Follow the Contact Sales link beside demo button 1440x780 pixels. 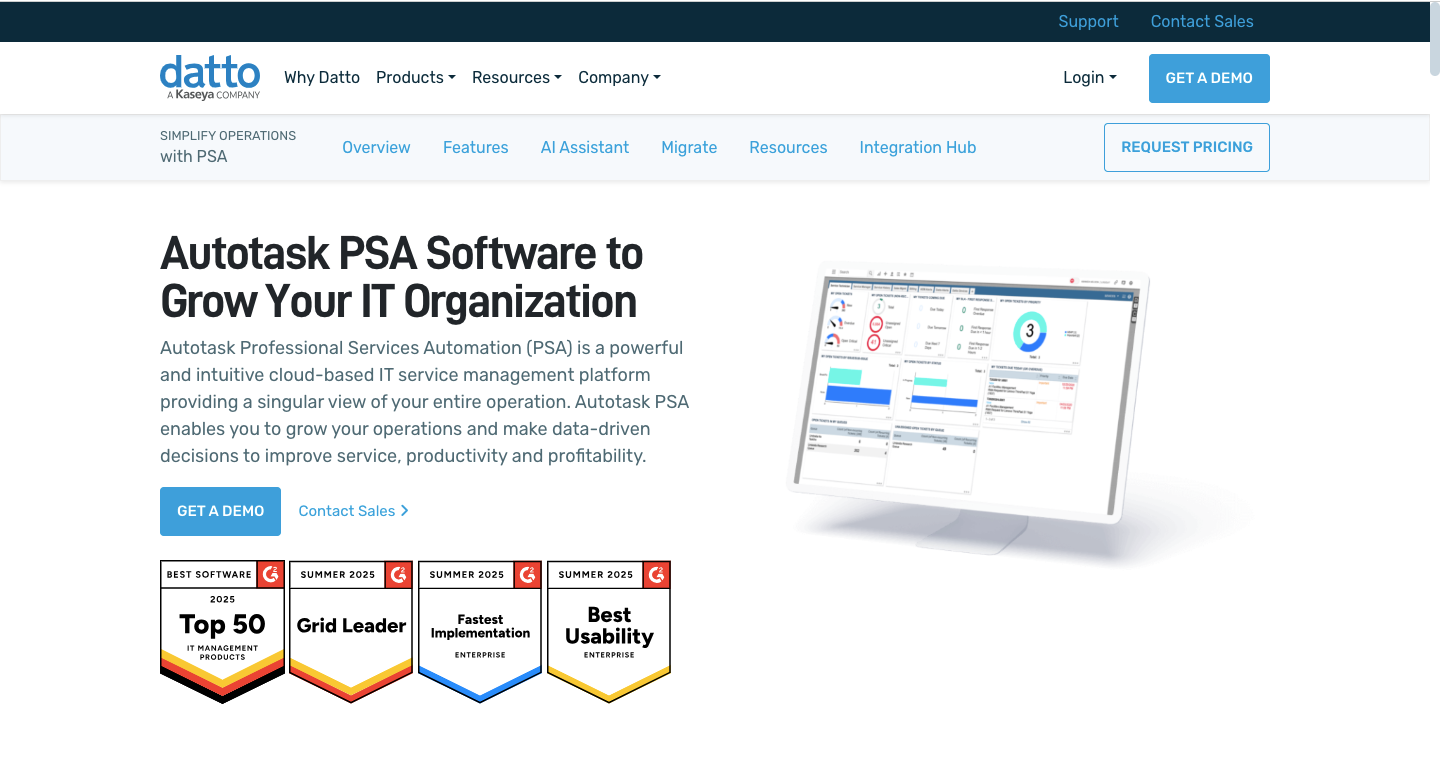354,511
